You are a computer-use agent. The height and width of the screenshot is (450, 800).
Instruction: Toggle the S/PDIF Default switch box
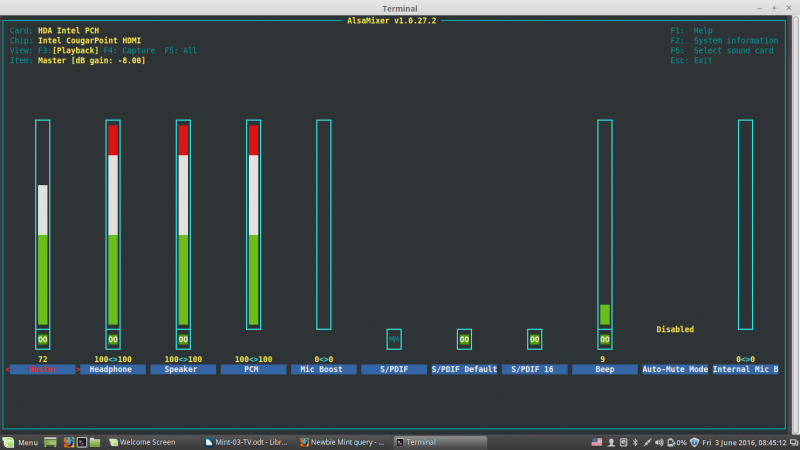pos(464,339)
